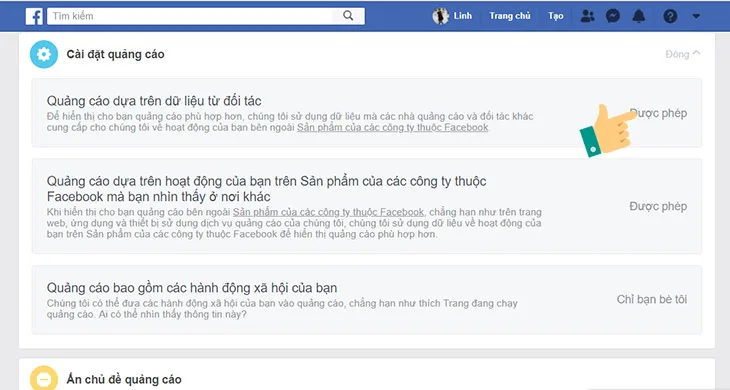Click the Ẩn chủ đề quảng cáo icon
The height and width of the screenshot is (390, 730).
(44, 379)
